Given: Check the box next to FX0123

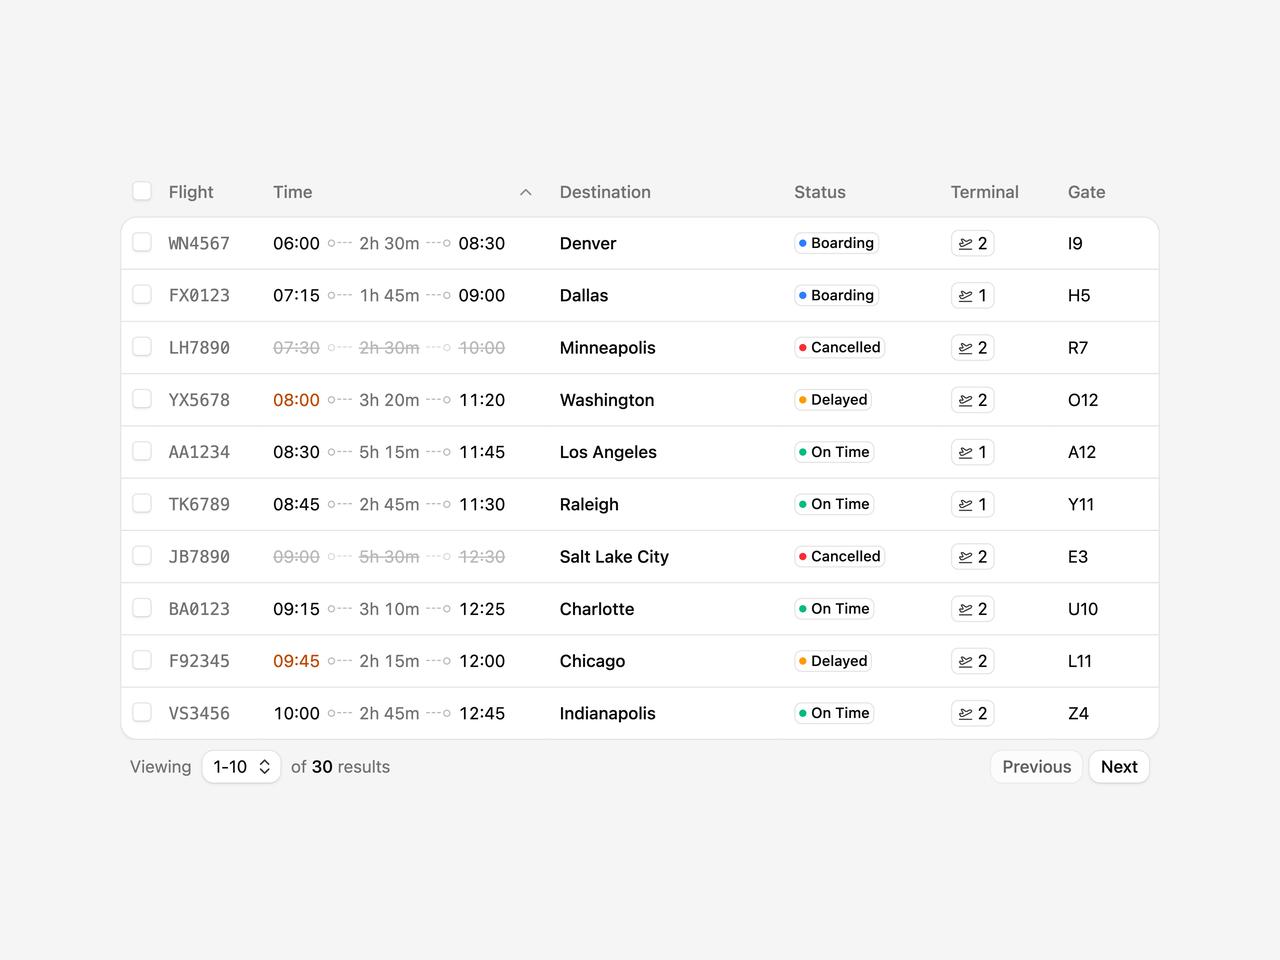Looking at the screenshot, I should [142, 294].
